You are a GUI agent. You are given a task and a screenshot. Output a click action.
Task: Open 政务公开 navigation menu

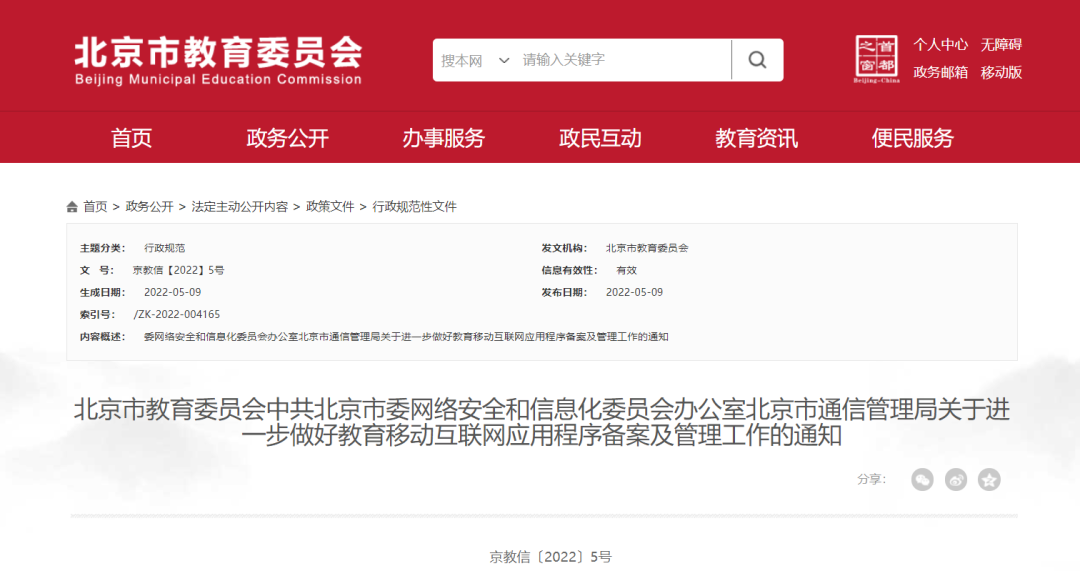click(288, 138)
